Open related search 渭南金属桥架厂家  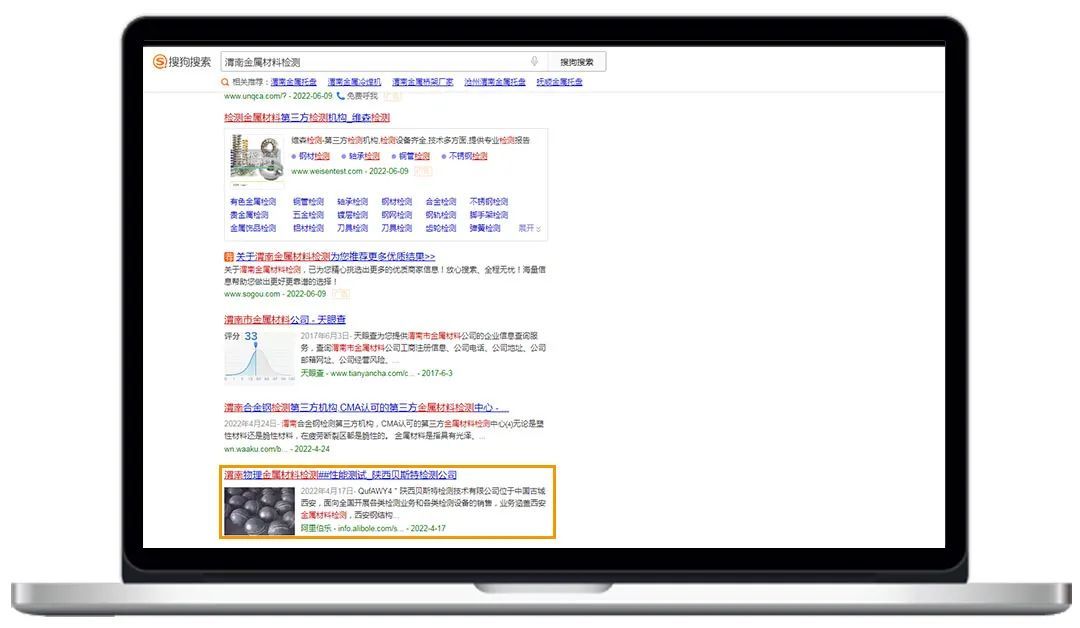[x=422, y=82]
